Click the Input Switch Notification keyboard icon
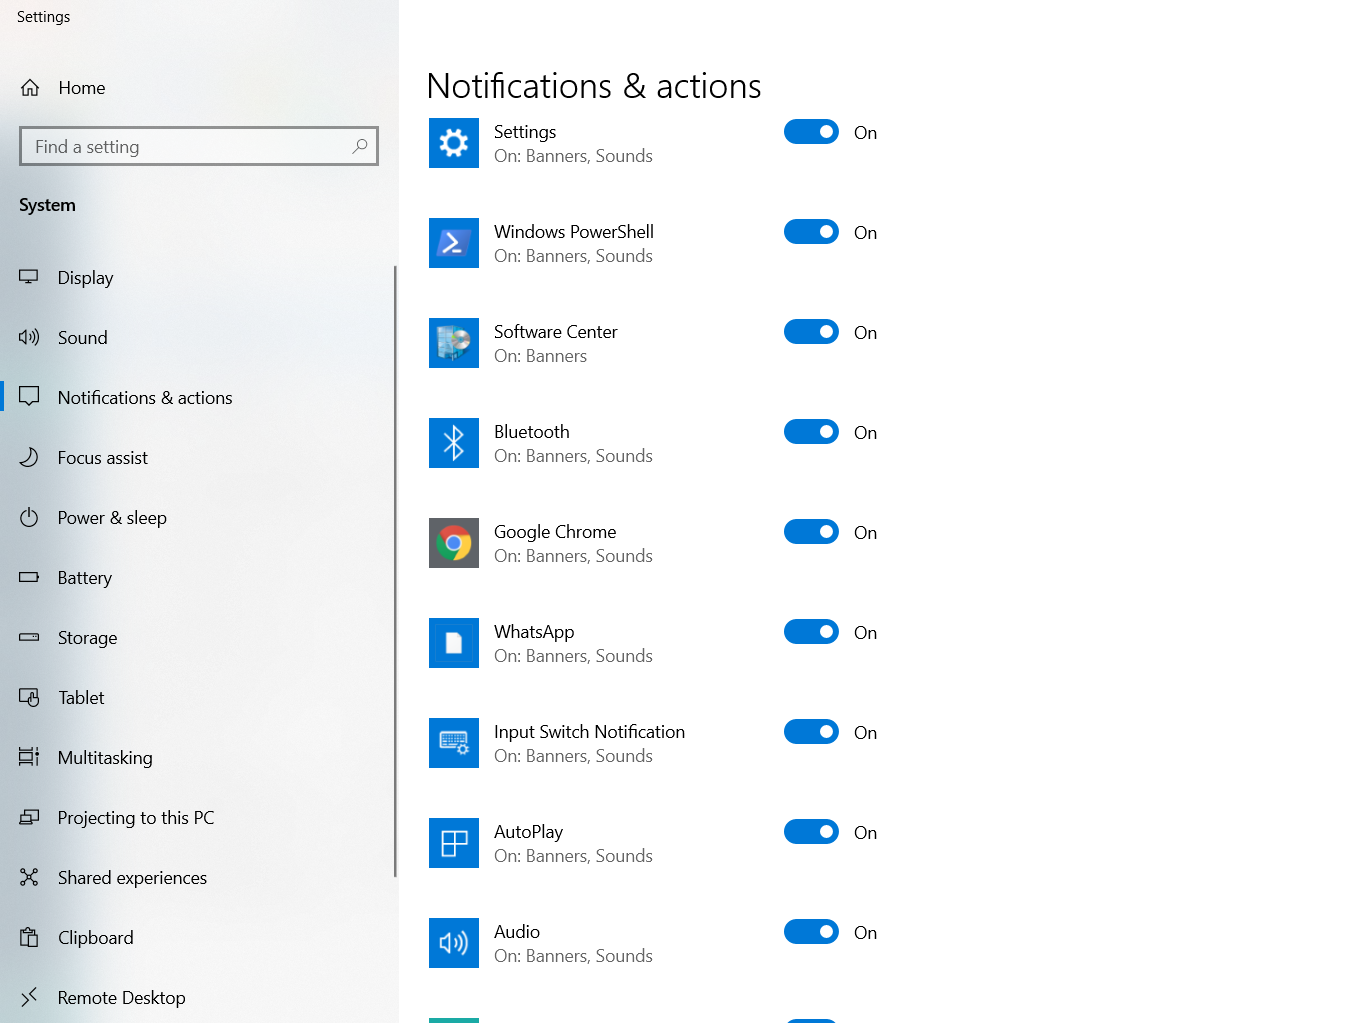 click(x=453, y=743)
